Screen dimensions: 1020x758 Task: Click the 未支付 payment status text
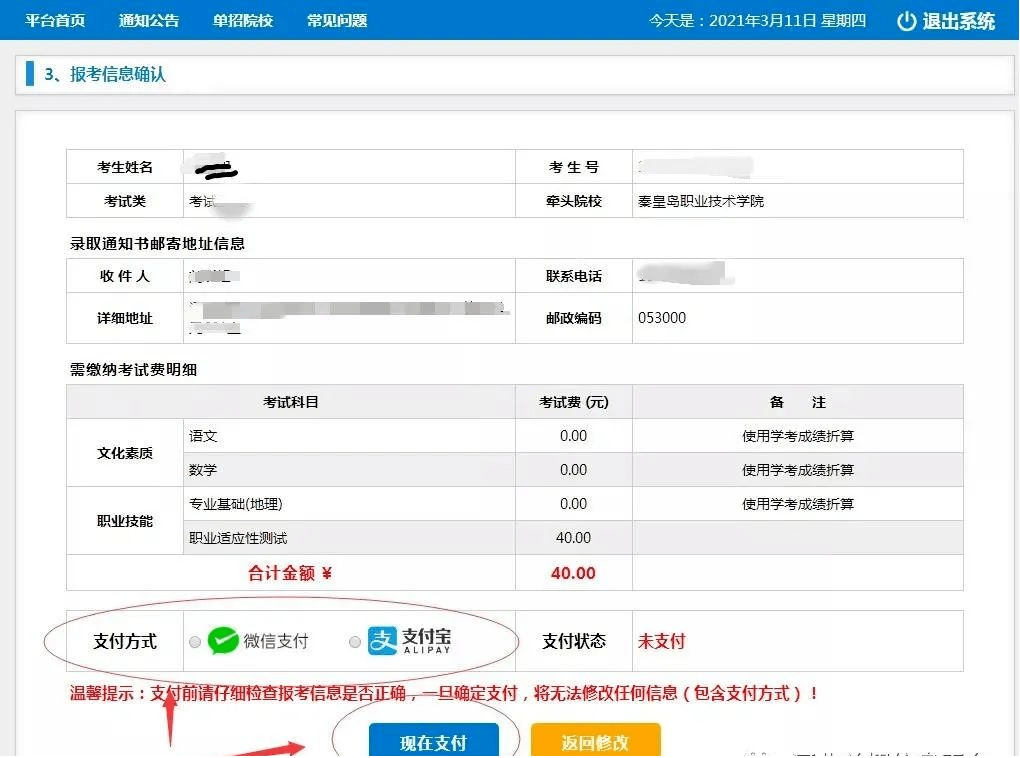coord(661,641)
